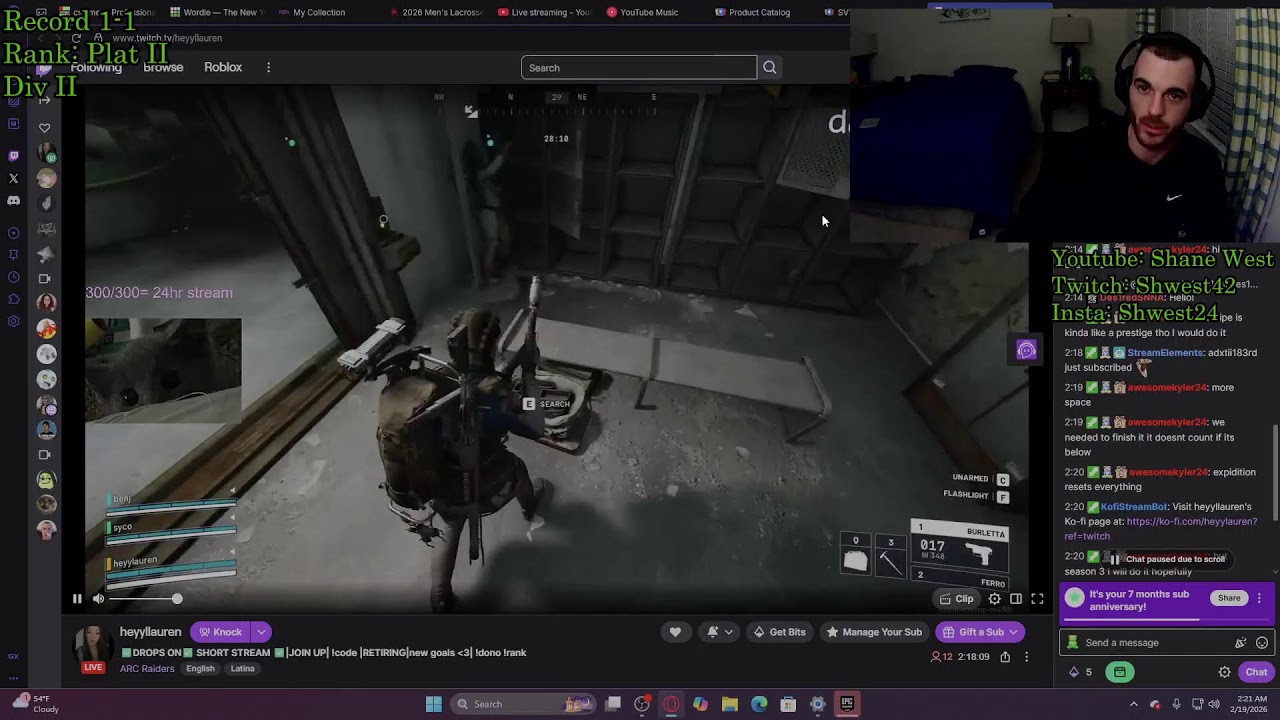
Task: Open the Following tab on Twitch
Action: point(96,67)
